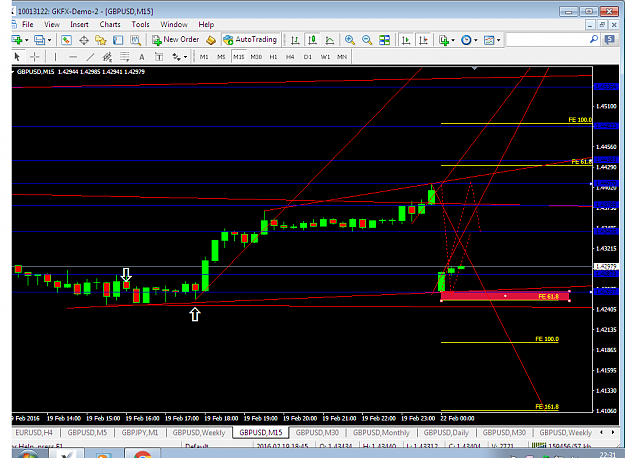
Task: Click the Templates icon
Action: coord(489,40)
